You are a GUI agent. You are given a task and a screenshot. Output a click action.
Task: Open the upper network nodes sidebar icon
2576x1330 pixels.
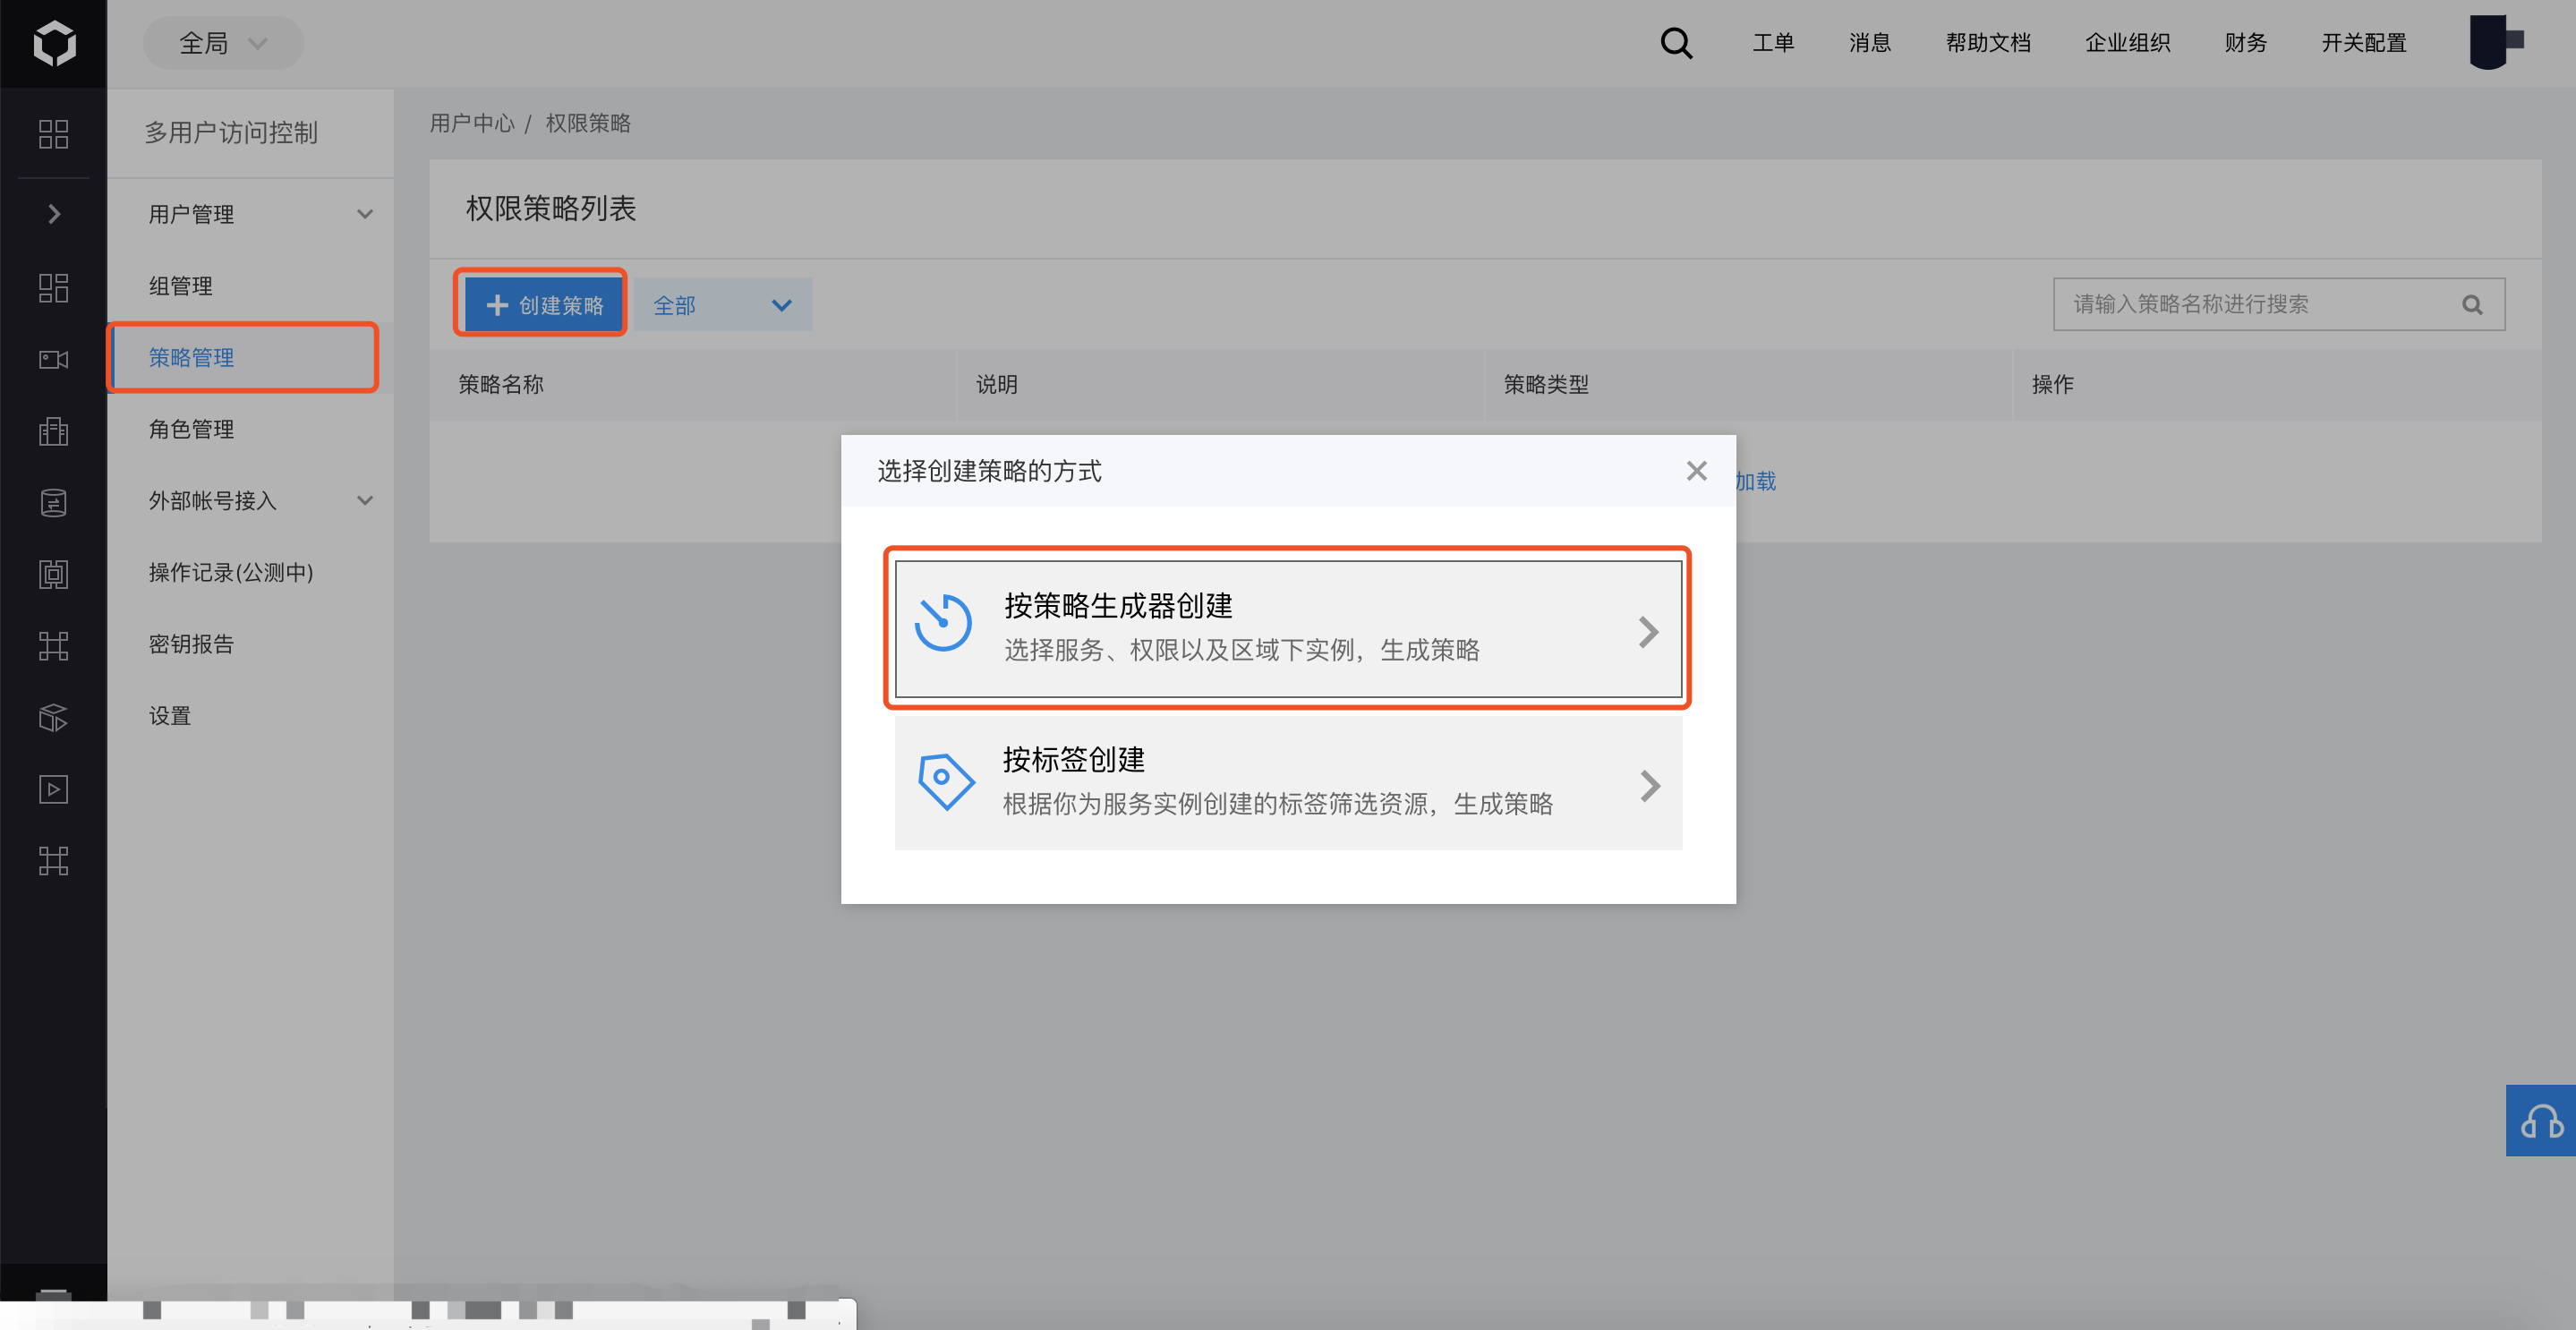pos(53,646)
